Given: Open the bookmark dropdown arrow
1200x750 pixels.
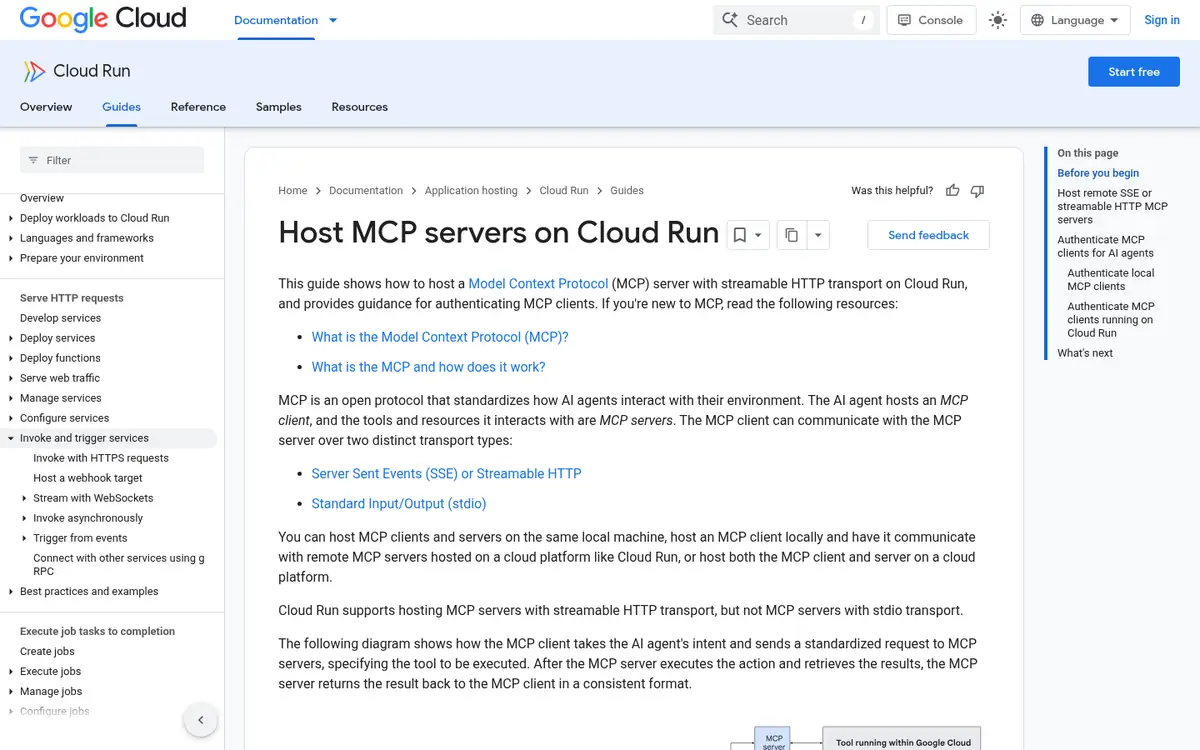Looking at the screenshot, I should (x=759, y=235).
